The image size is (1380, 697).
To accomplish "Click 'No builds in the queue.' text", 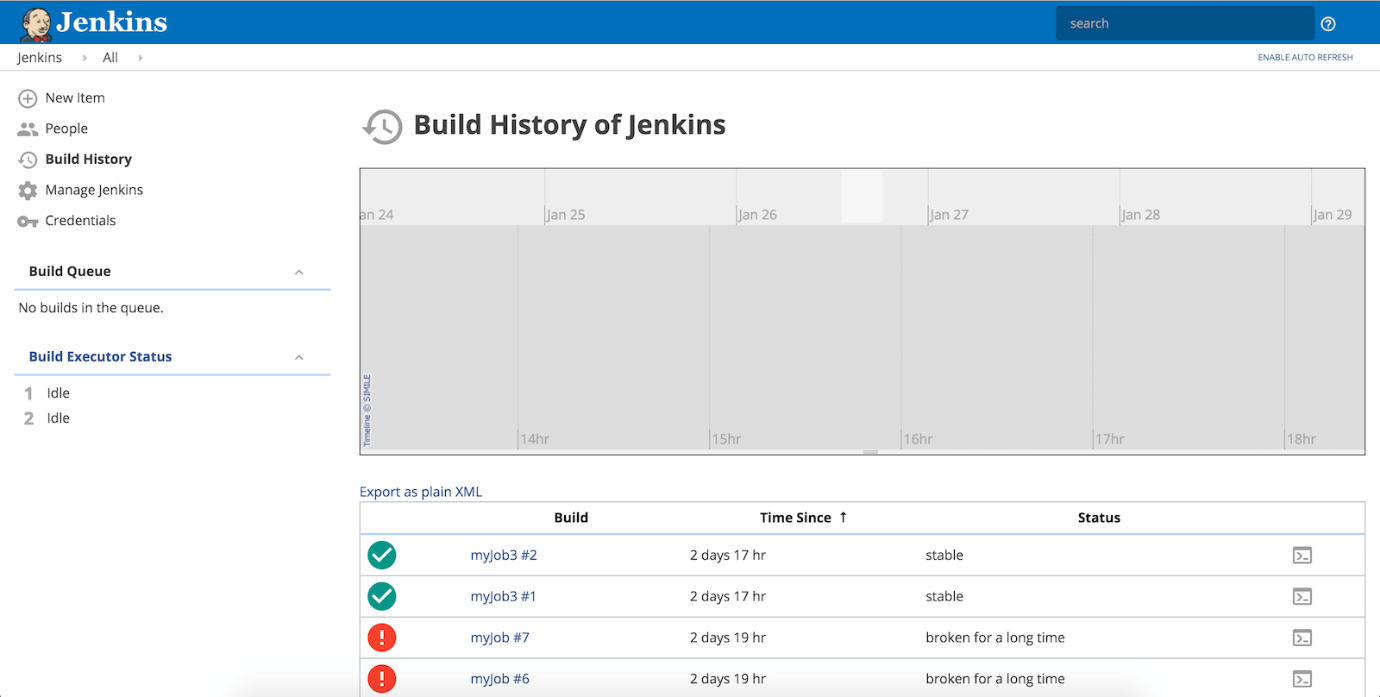I will pos(91,308).
